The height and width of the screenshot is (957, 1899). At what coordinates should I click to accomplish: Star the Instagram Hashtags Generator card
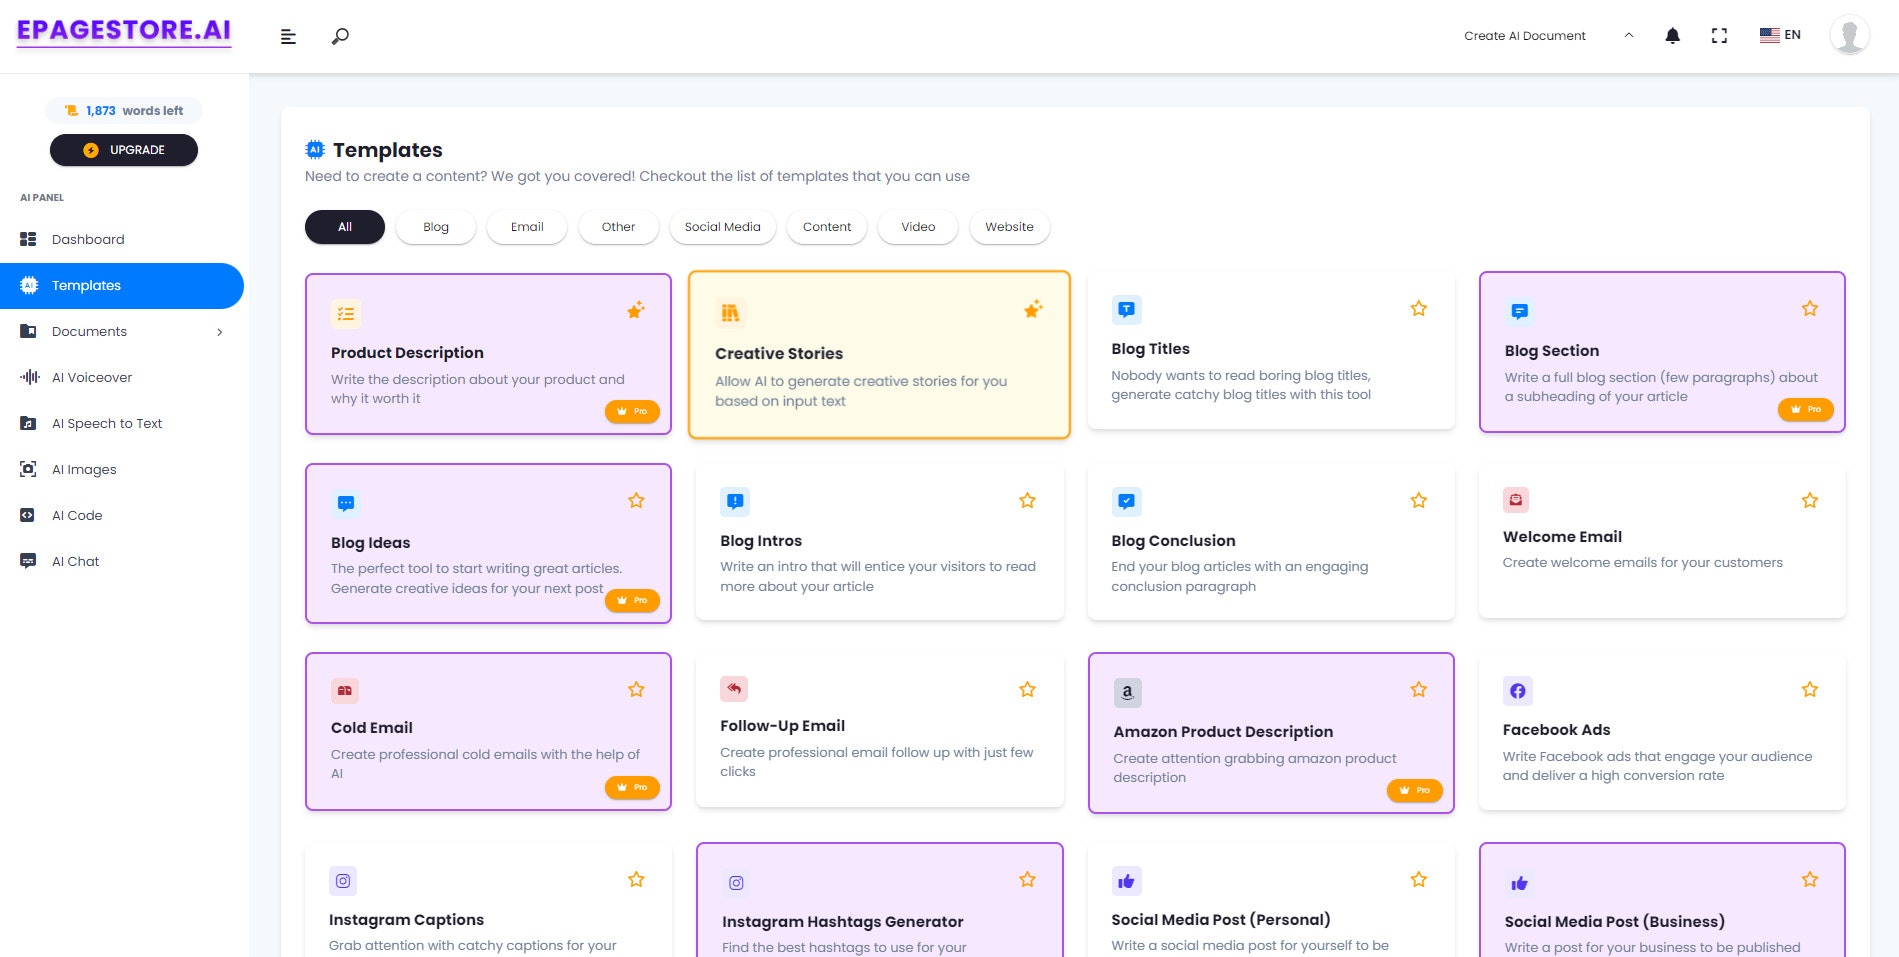1027,880
